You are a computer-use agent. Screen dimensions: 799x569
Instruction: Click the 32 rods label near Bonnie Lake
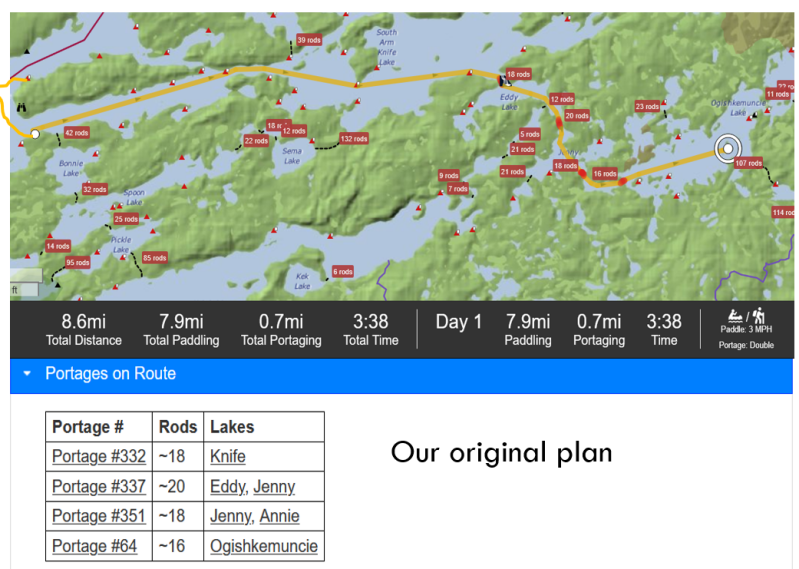pyautogui.click(x=95, y=189)
